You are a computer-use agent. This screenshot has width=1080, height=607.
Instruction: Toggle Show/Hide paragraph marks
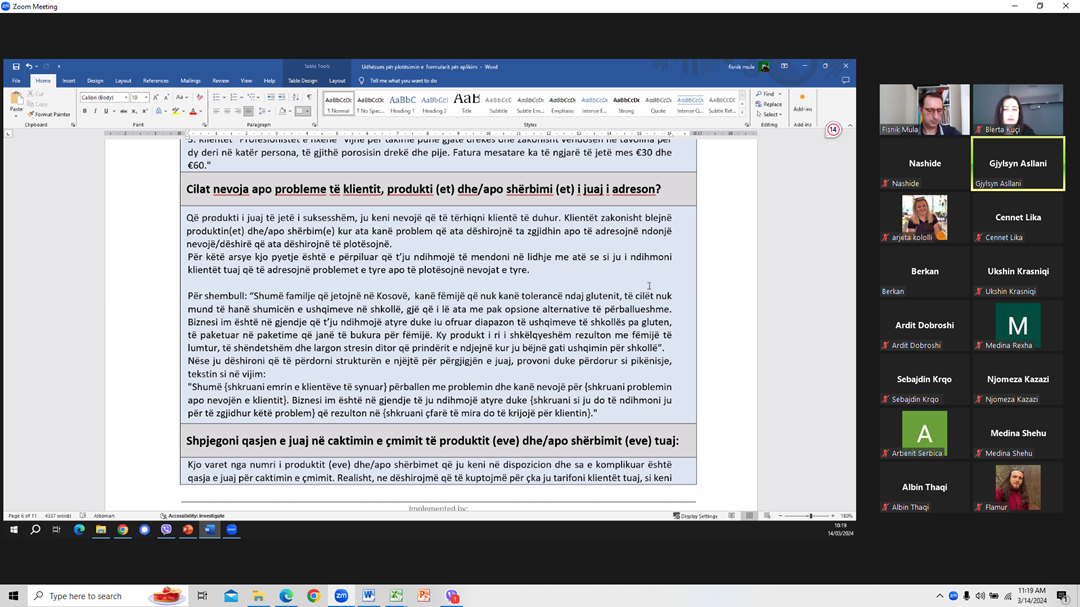pyautogui.click(x=309, y=97)
